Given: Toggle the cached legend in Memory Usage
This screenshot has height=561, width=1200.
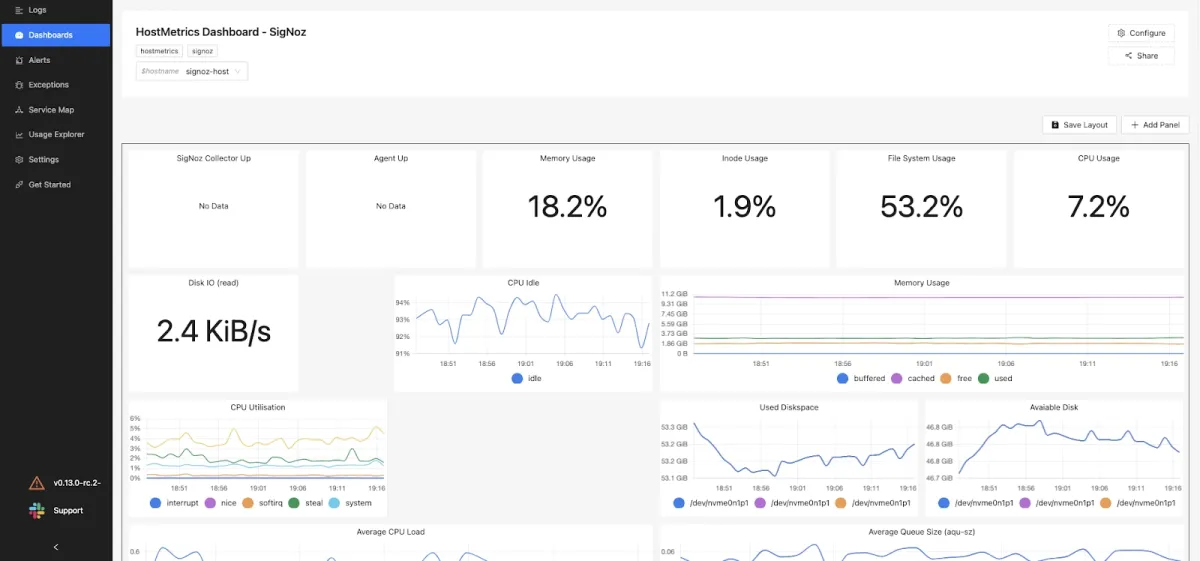Looking at the screenshot, I should 913,379.
